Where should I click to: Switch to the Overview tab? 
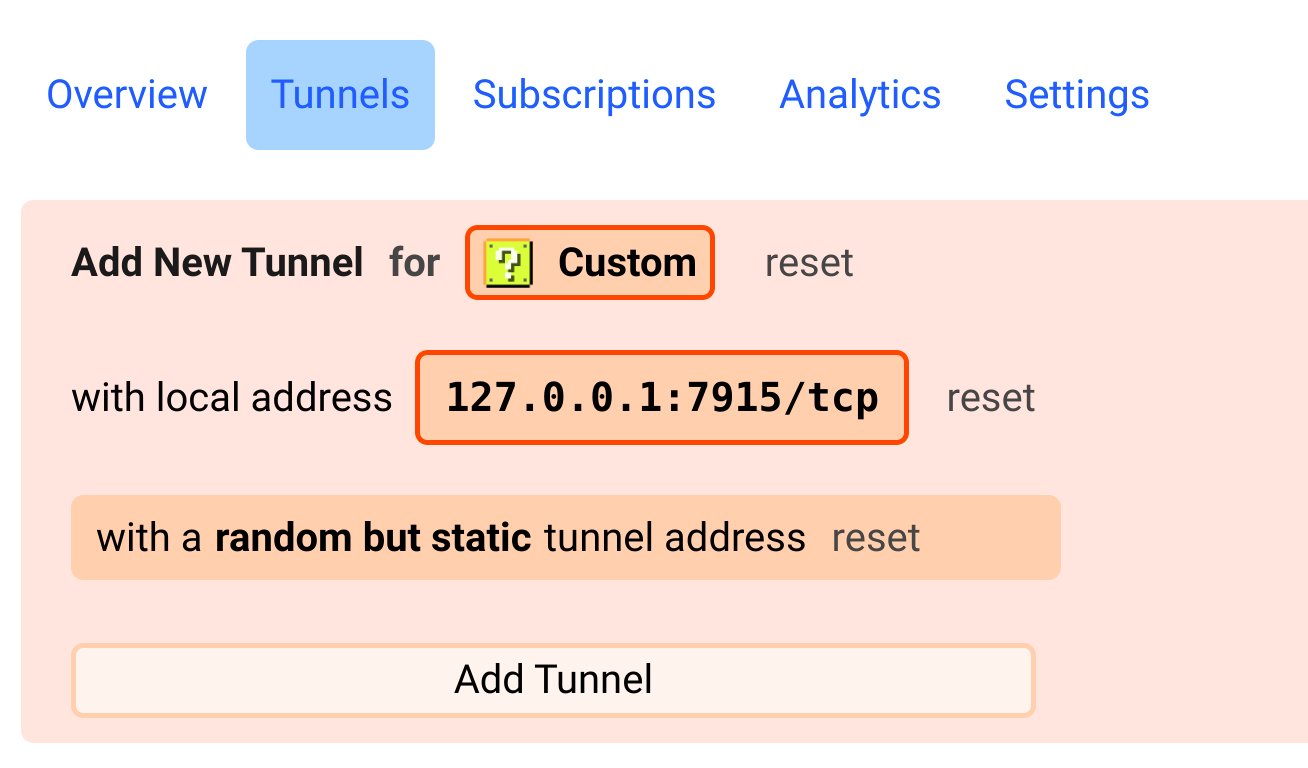click(126, 95)
